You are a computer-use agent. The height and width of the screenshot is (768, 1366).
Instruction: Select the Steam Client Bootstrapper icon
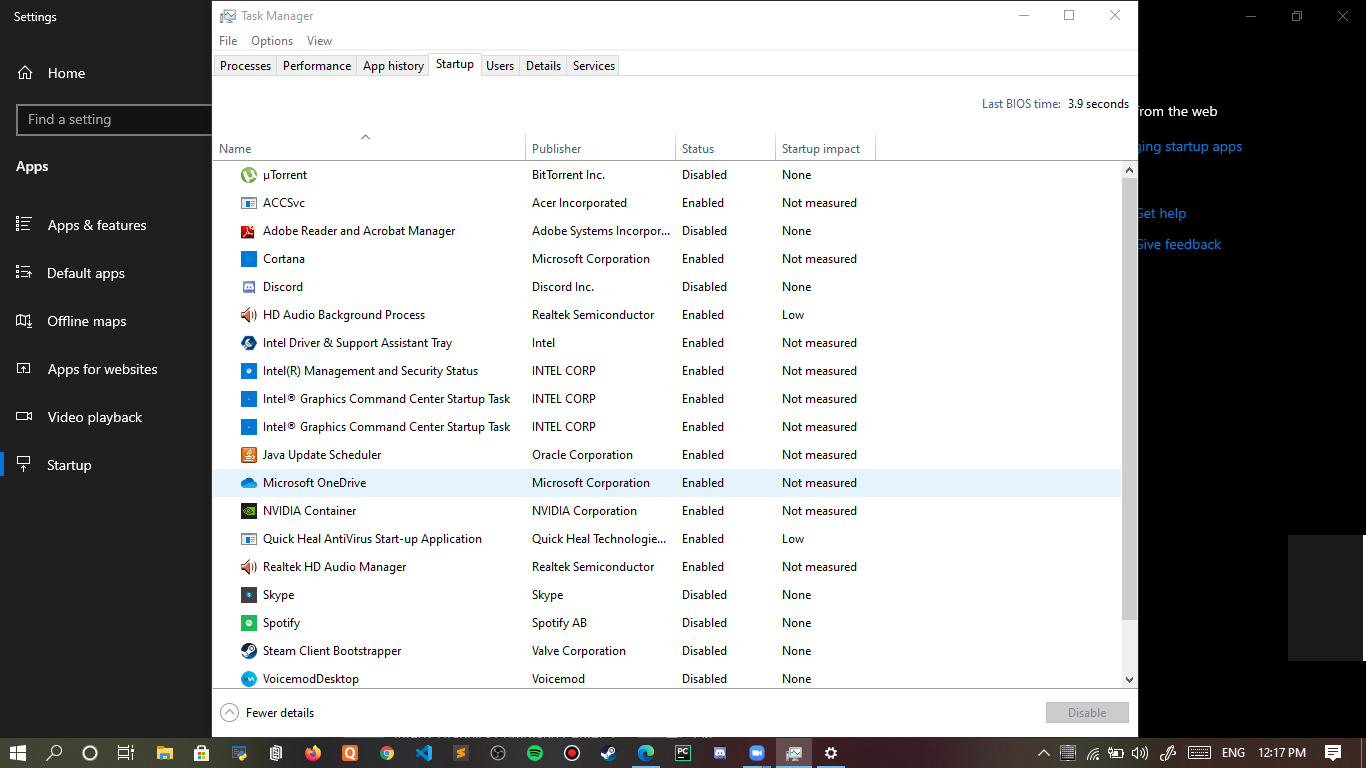249,651
